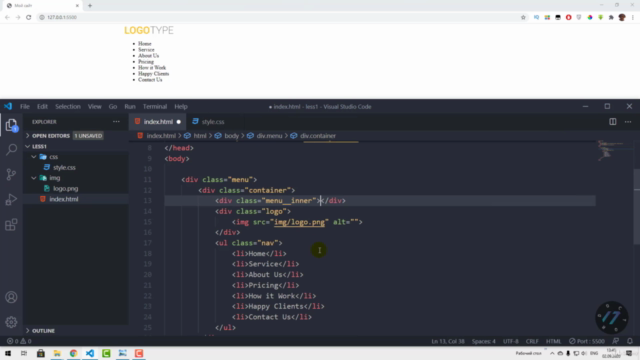Click CRLF line ending selector
Viewport: 640px width, 360px height.
532,341
